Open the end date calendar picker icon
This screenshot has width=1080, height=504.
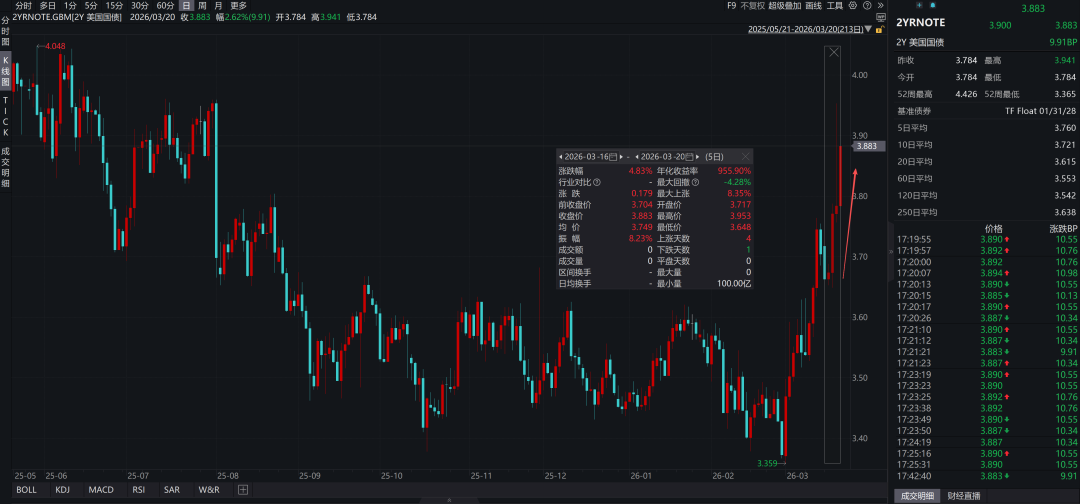click(688, 157)
